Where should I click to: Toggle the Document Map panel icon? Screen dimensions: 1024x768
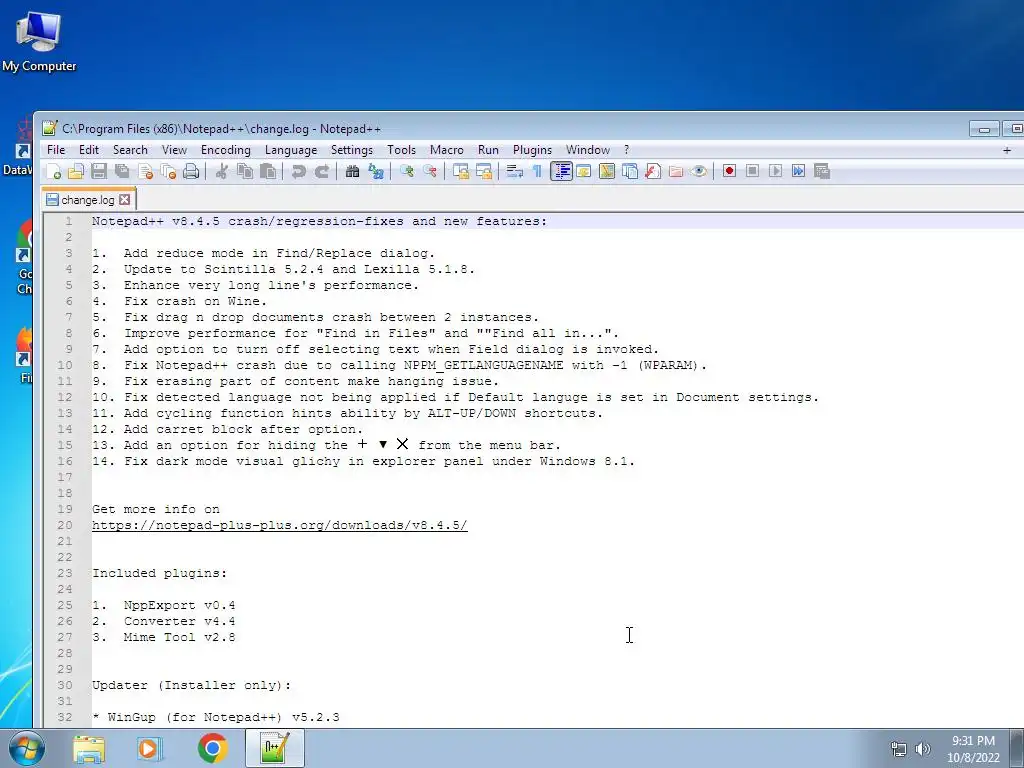click(607, 171)
